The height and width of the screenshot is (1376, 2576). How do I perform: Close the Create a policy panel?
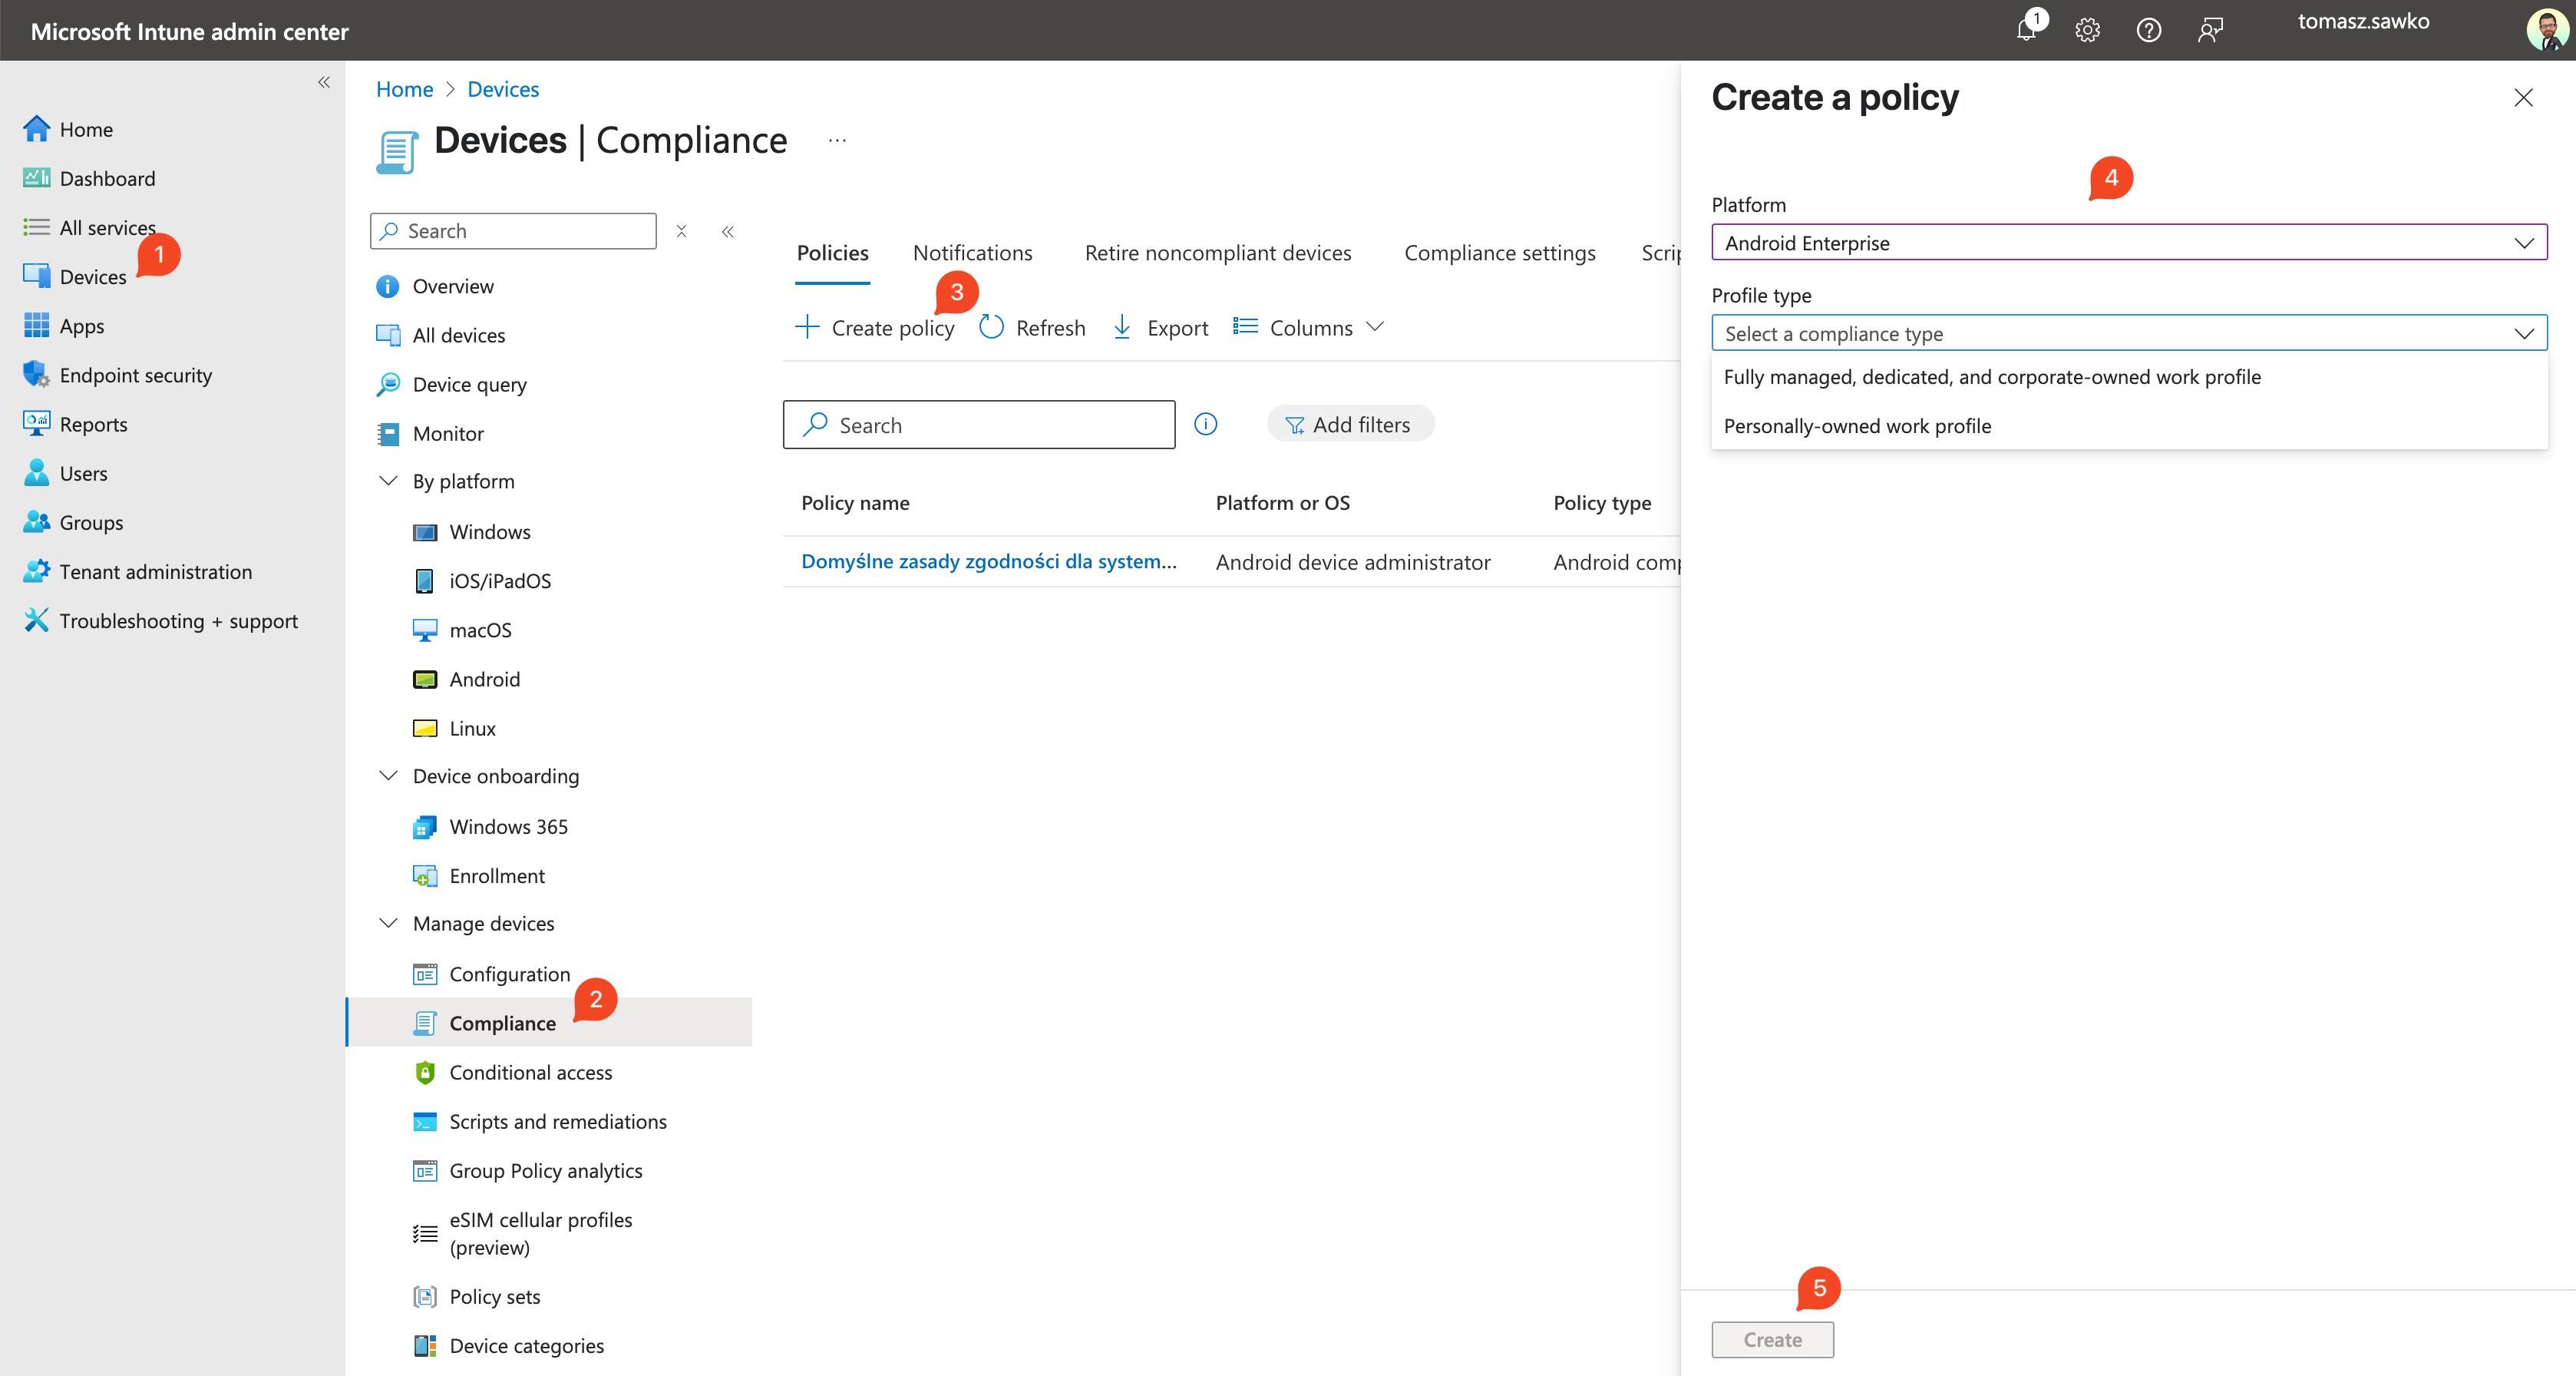[2523, 97]
